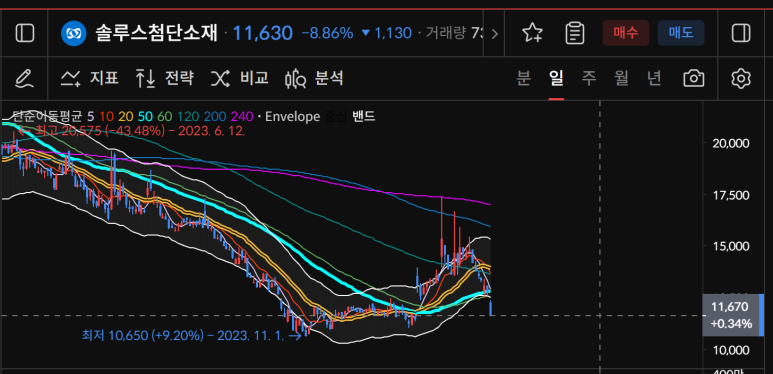Capture chart with camera icon

(x=694, y=78)
